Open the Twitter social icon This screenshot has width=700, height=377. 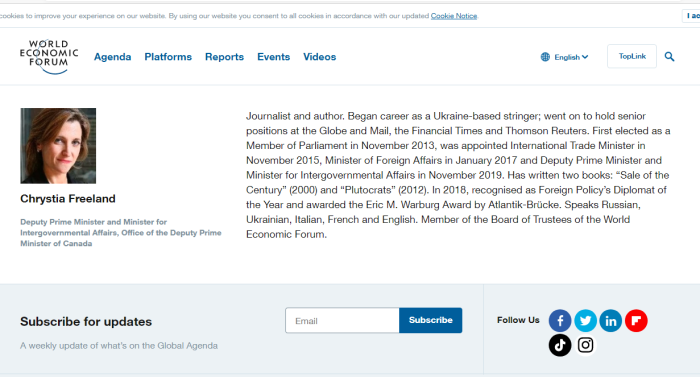(x=585, y=321)
